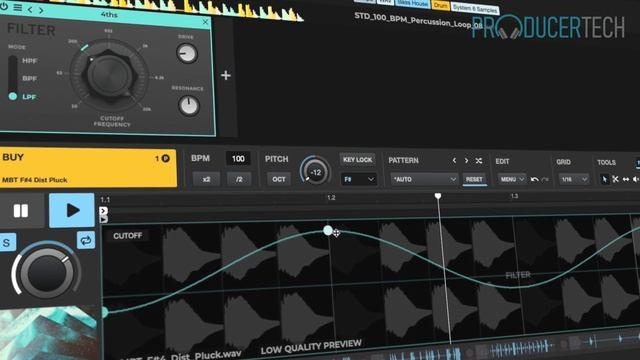Image resolution: width=640 pixels, height=360 pixels.
Task: Toggle the S solo button
Action: pos(7,242)
